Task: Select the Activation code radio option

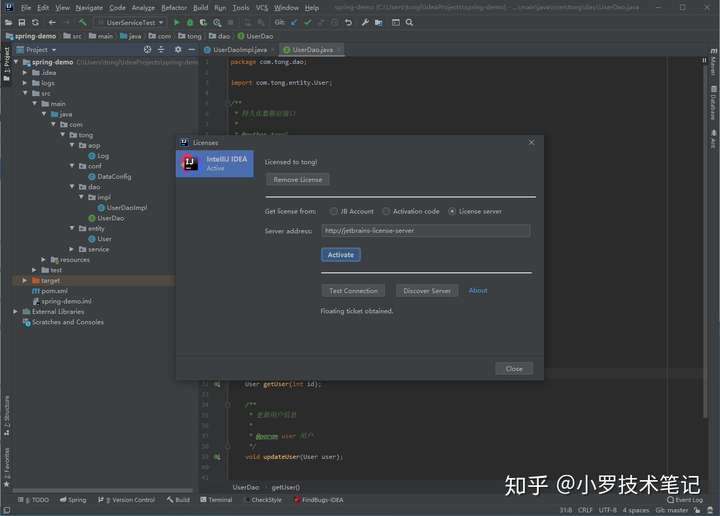Action: 411,211
